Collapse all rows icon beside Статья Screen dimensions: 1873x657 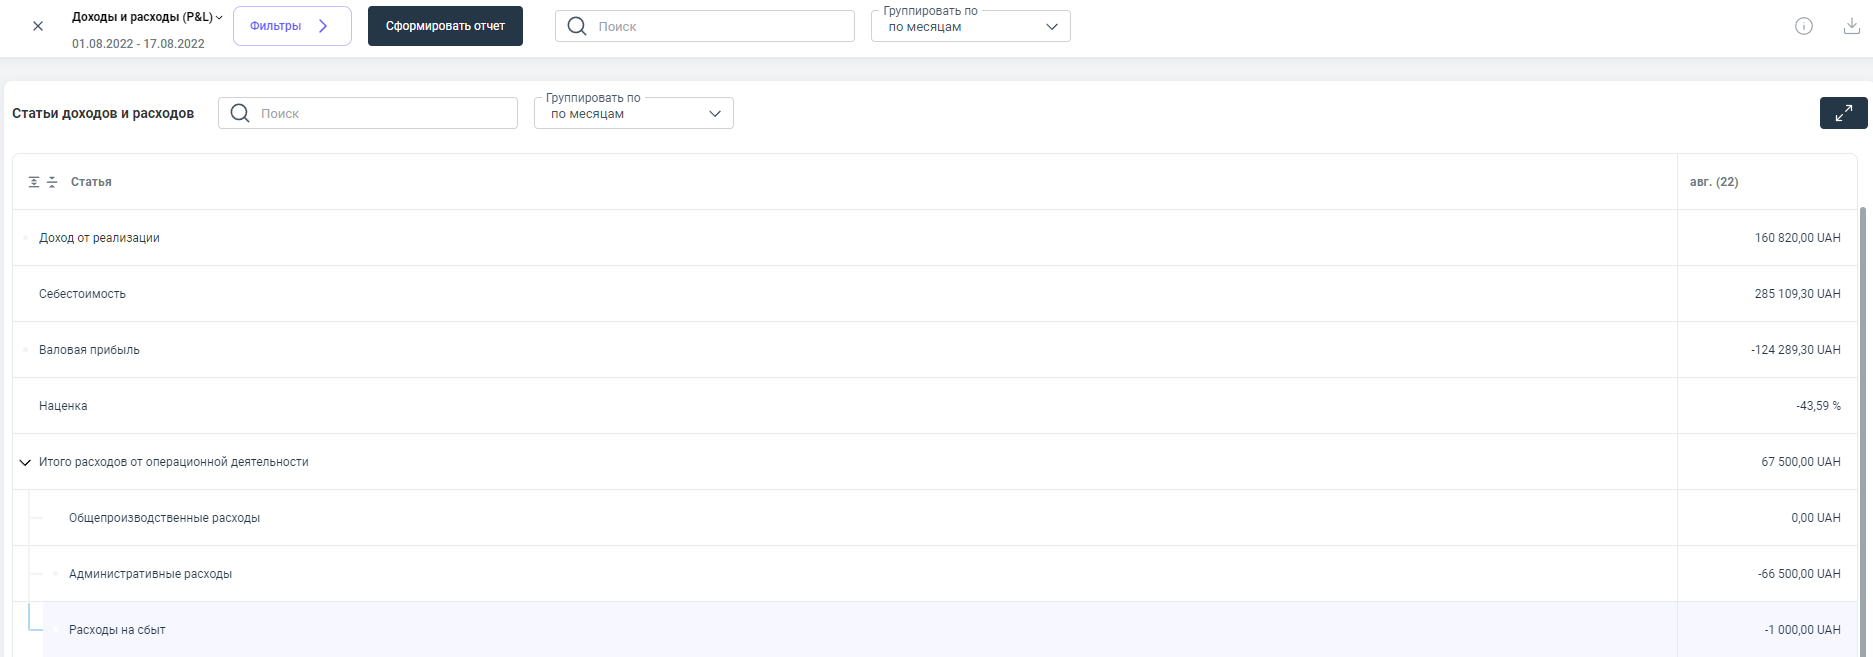tap(52, 182)
